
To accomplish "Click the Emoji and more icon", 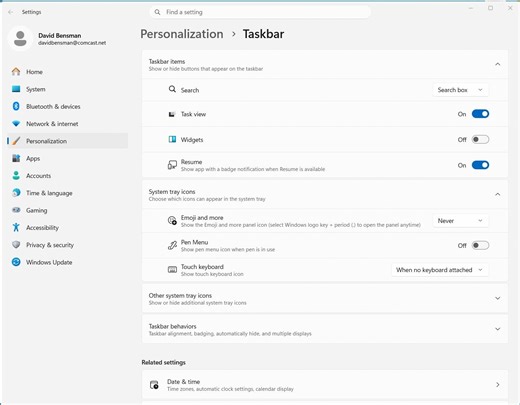I will (x=172, y=221).
